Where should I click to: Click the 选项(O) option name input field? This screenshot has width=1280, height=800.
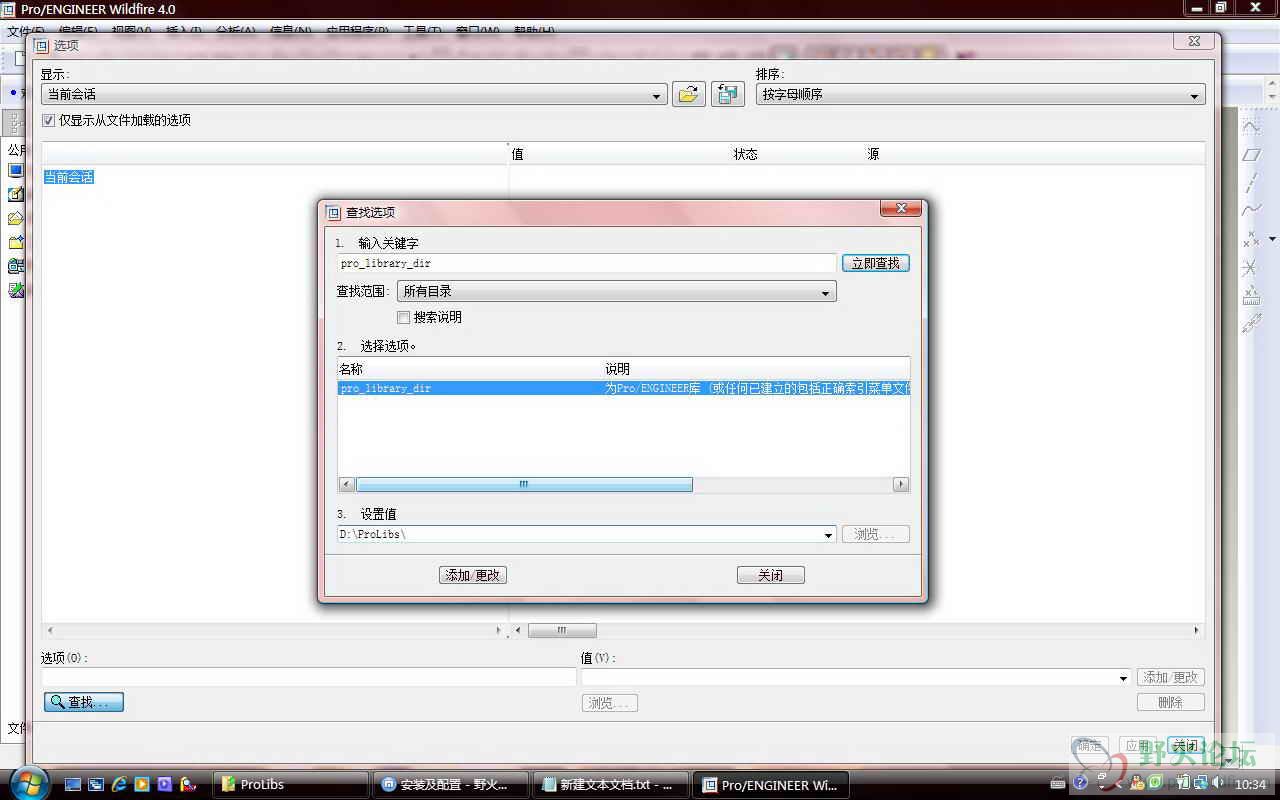pos(308,677)
